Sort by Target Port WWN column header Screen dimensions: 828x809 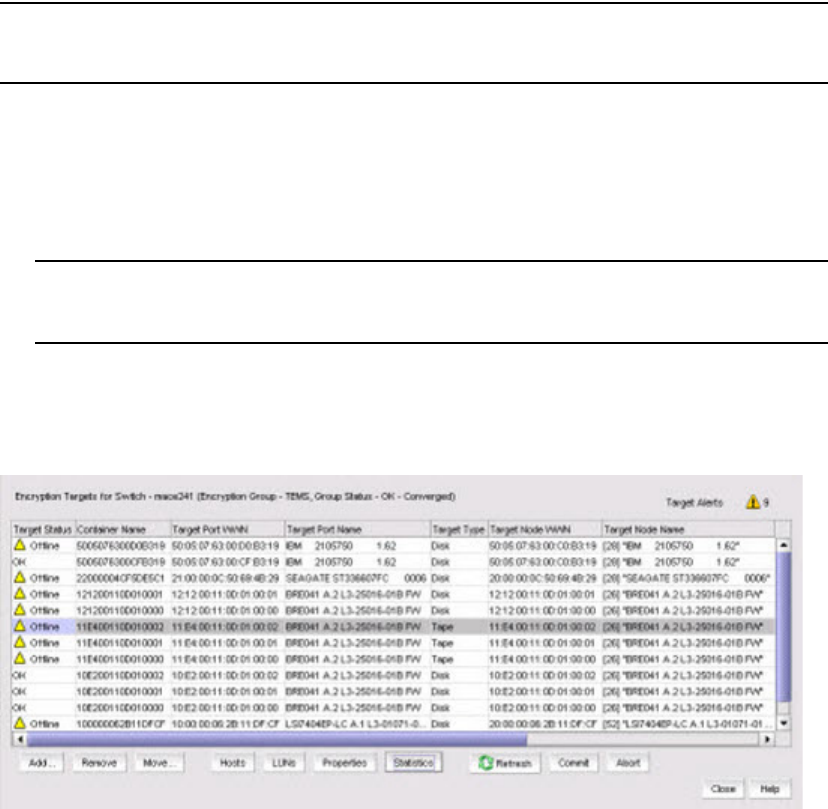click(x=228, y=529)
